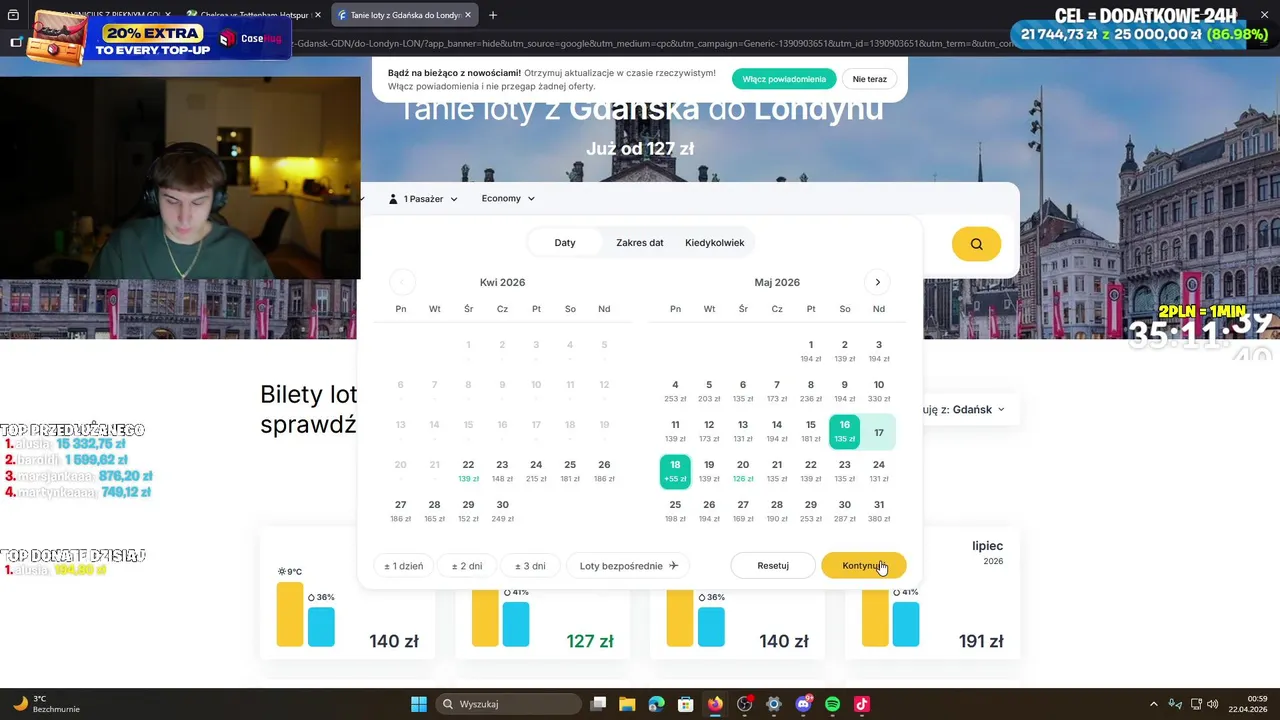Screen dimensions: 1280x720
Task: Go to previous month in calendar
Action: (x=402, y=282)
